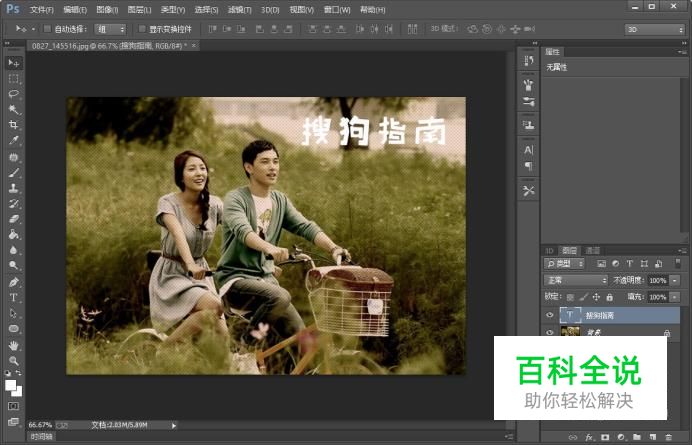Select the Eyedropper tool
Viewport: 692px width, 445px height.
tap(13, 140)
